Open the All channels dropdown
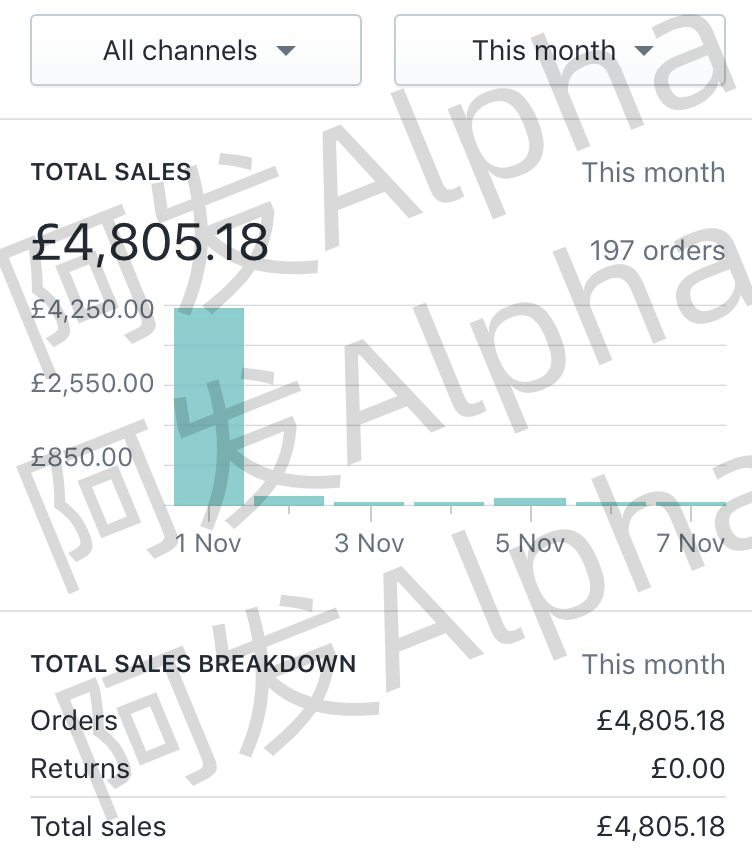 click(x=196, y=50)
